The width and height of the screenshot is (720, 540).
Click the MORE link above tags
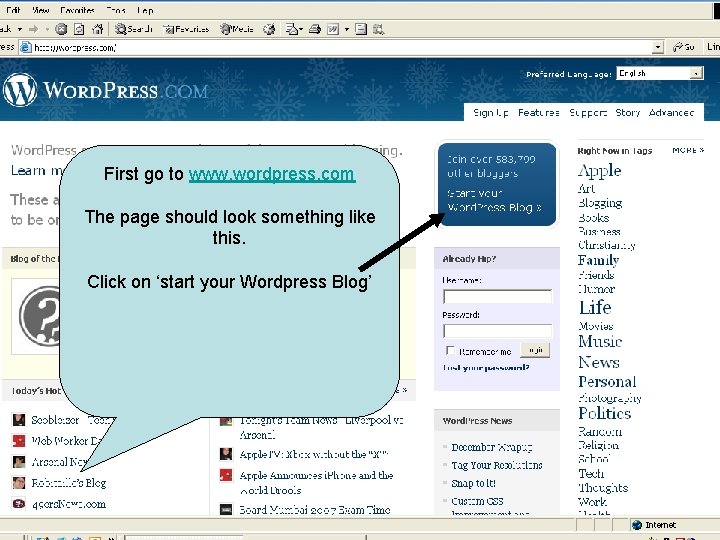point(688,150)
